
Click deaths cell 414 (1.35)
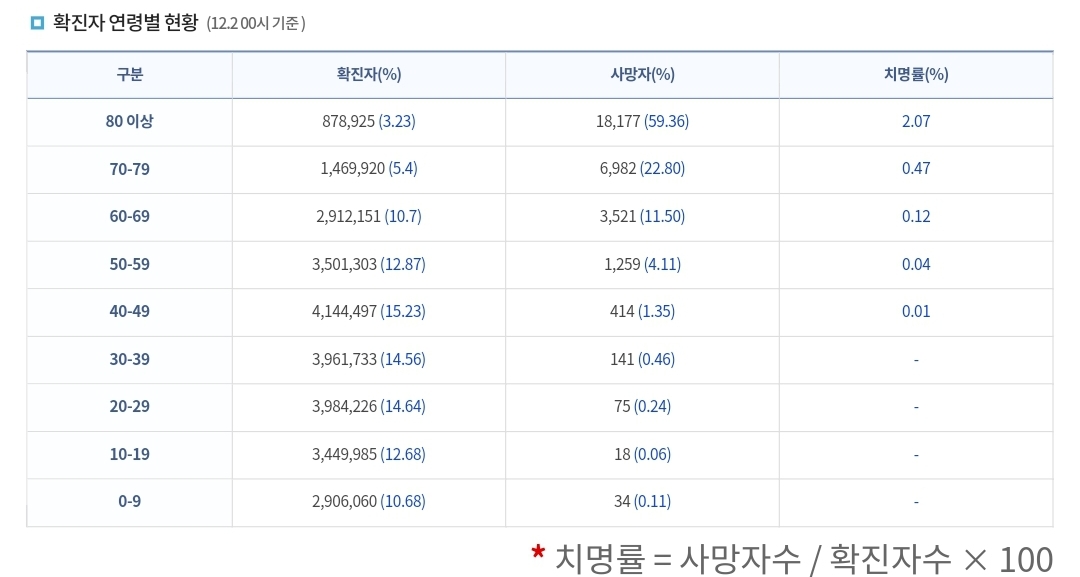click(642, 311)
